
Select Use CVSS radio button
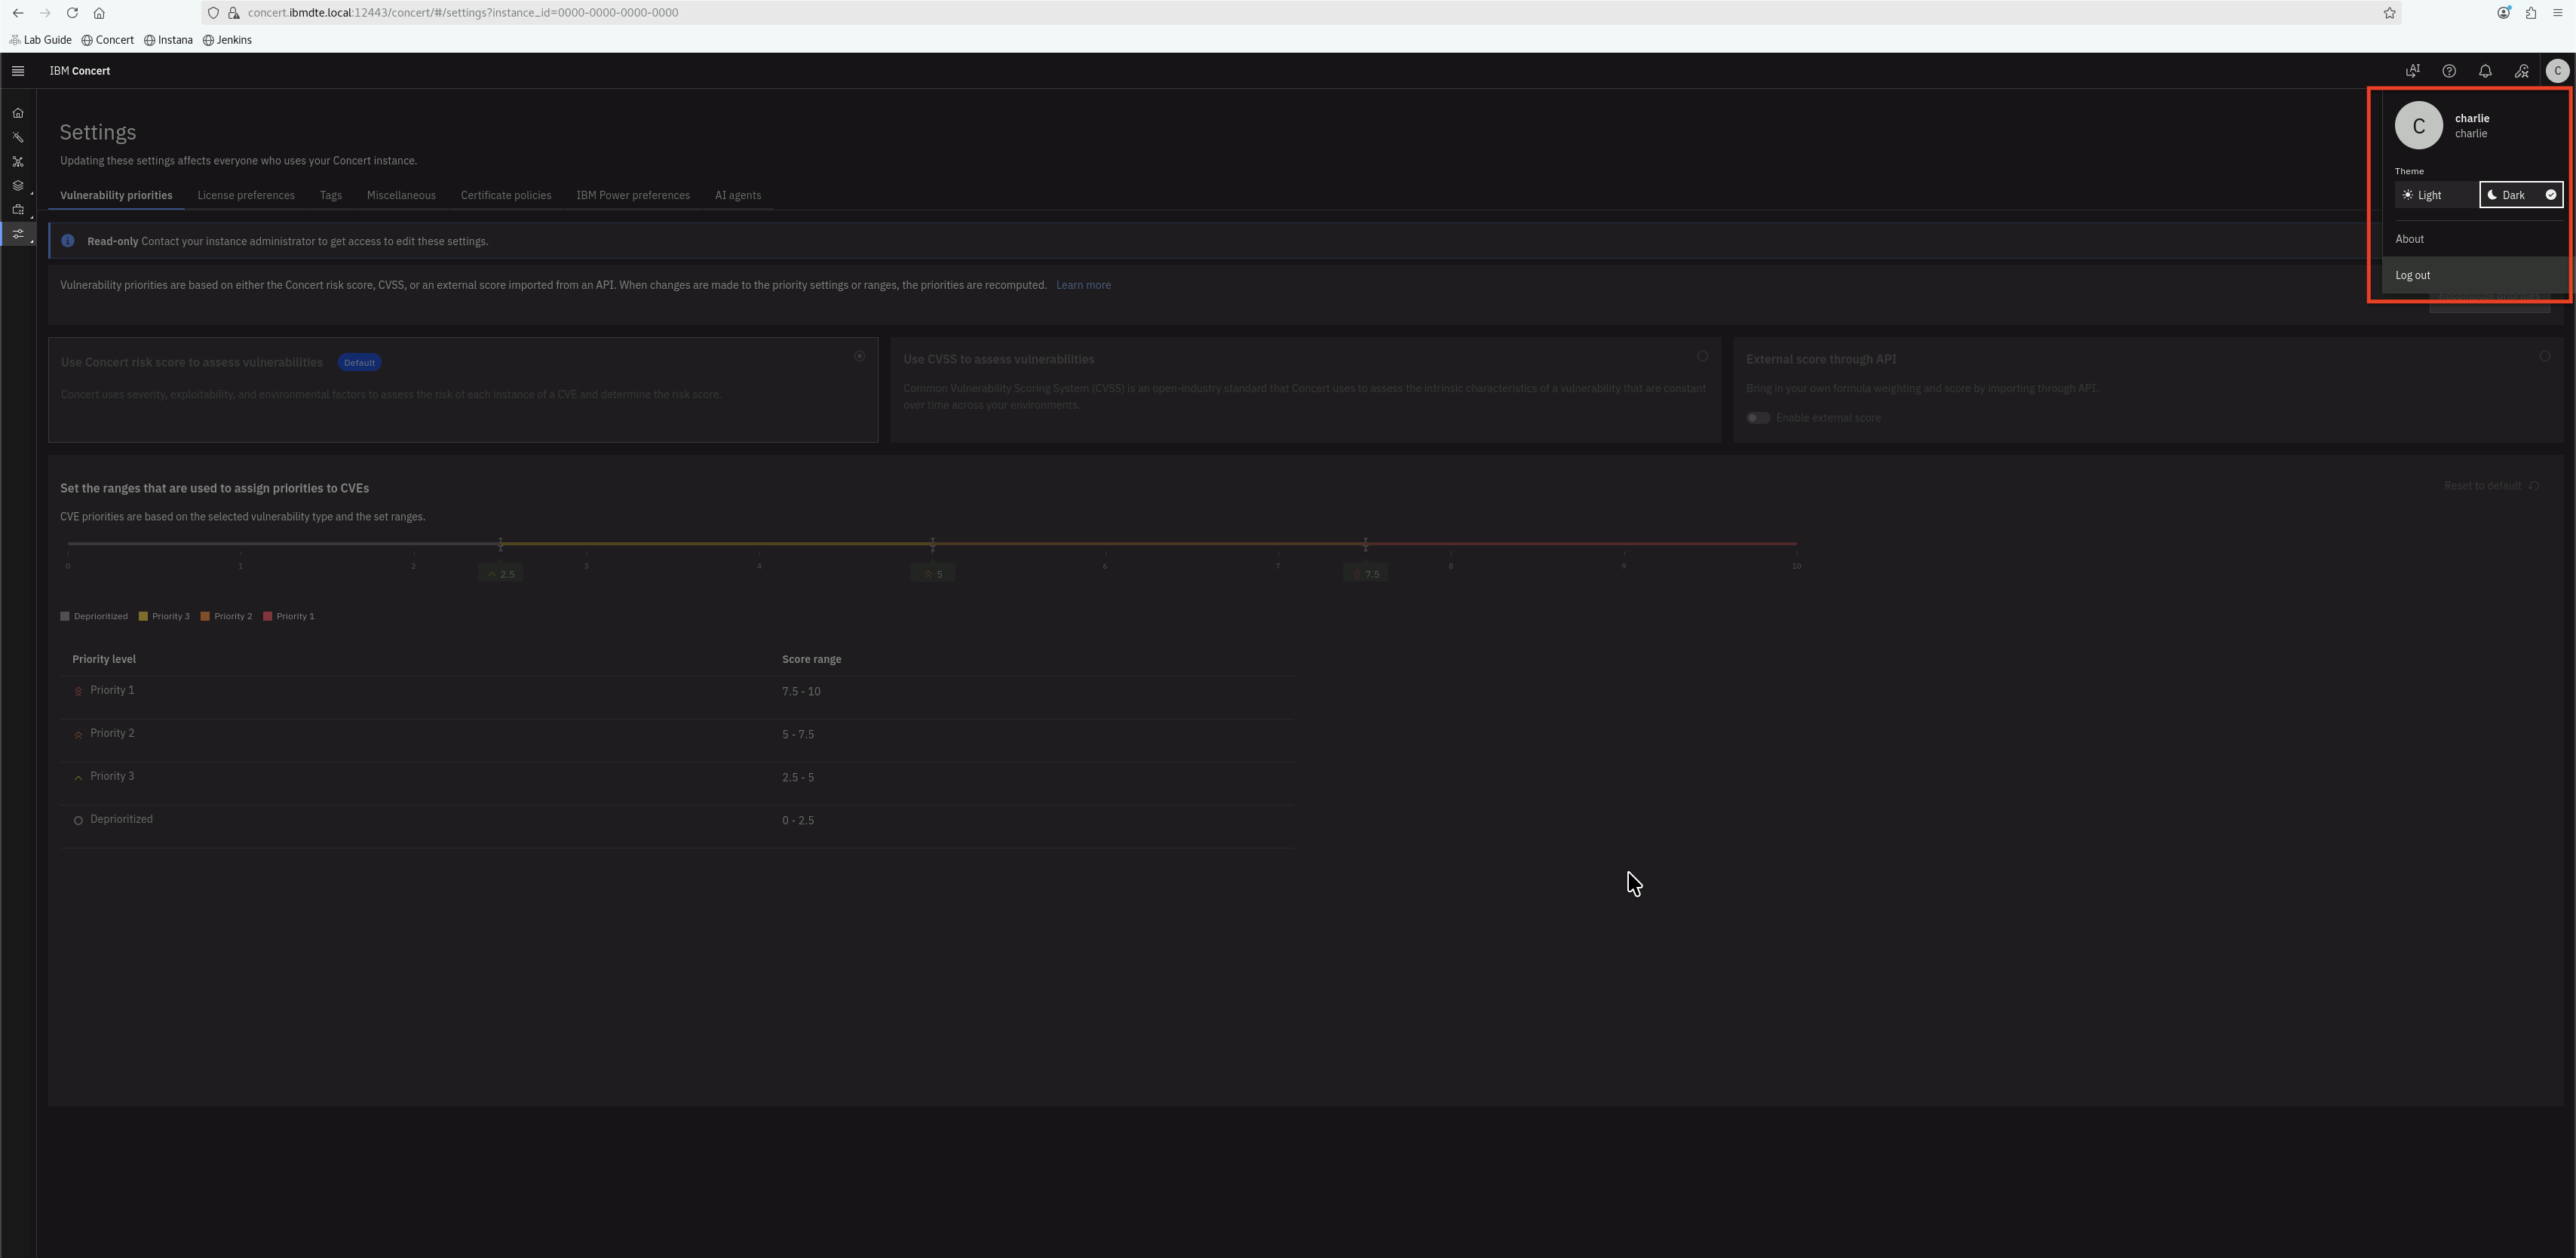pyautogui.click(x=1702, y=356)
